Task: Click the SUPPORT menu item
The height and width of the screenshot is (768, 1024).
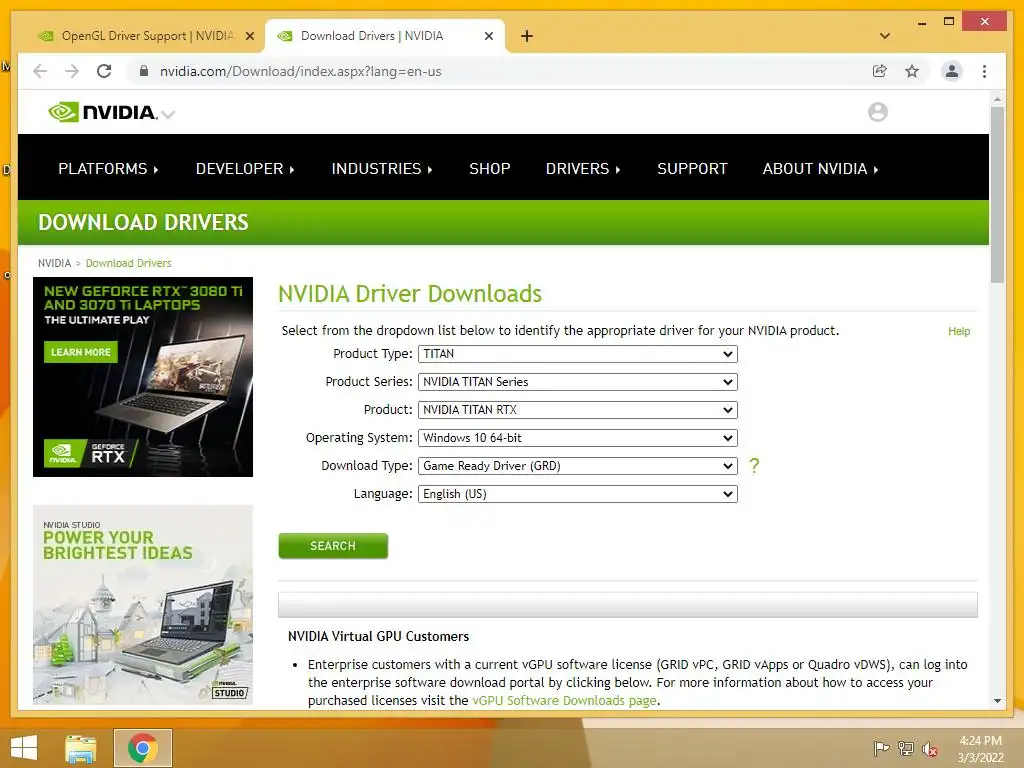Action: point(692,168)
